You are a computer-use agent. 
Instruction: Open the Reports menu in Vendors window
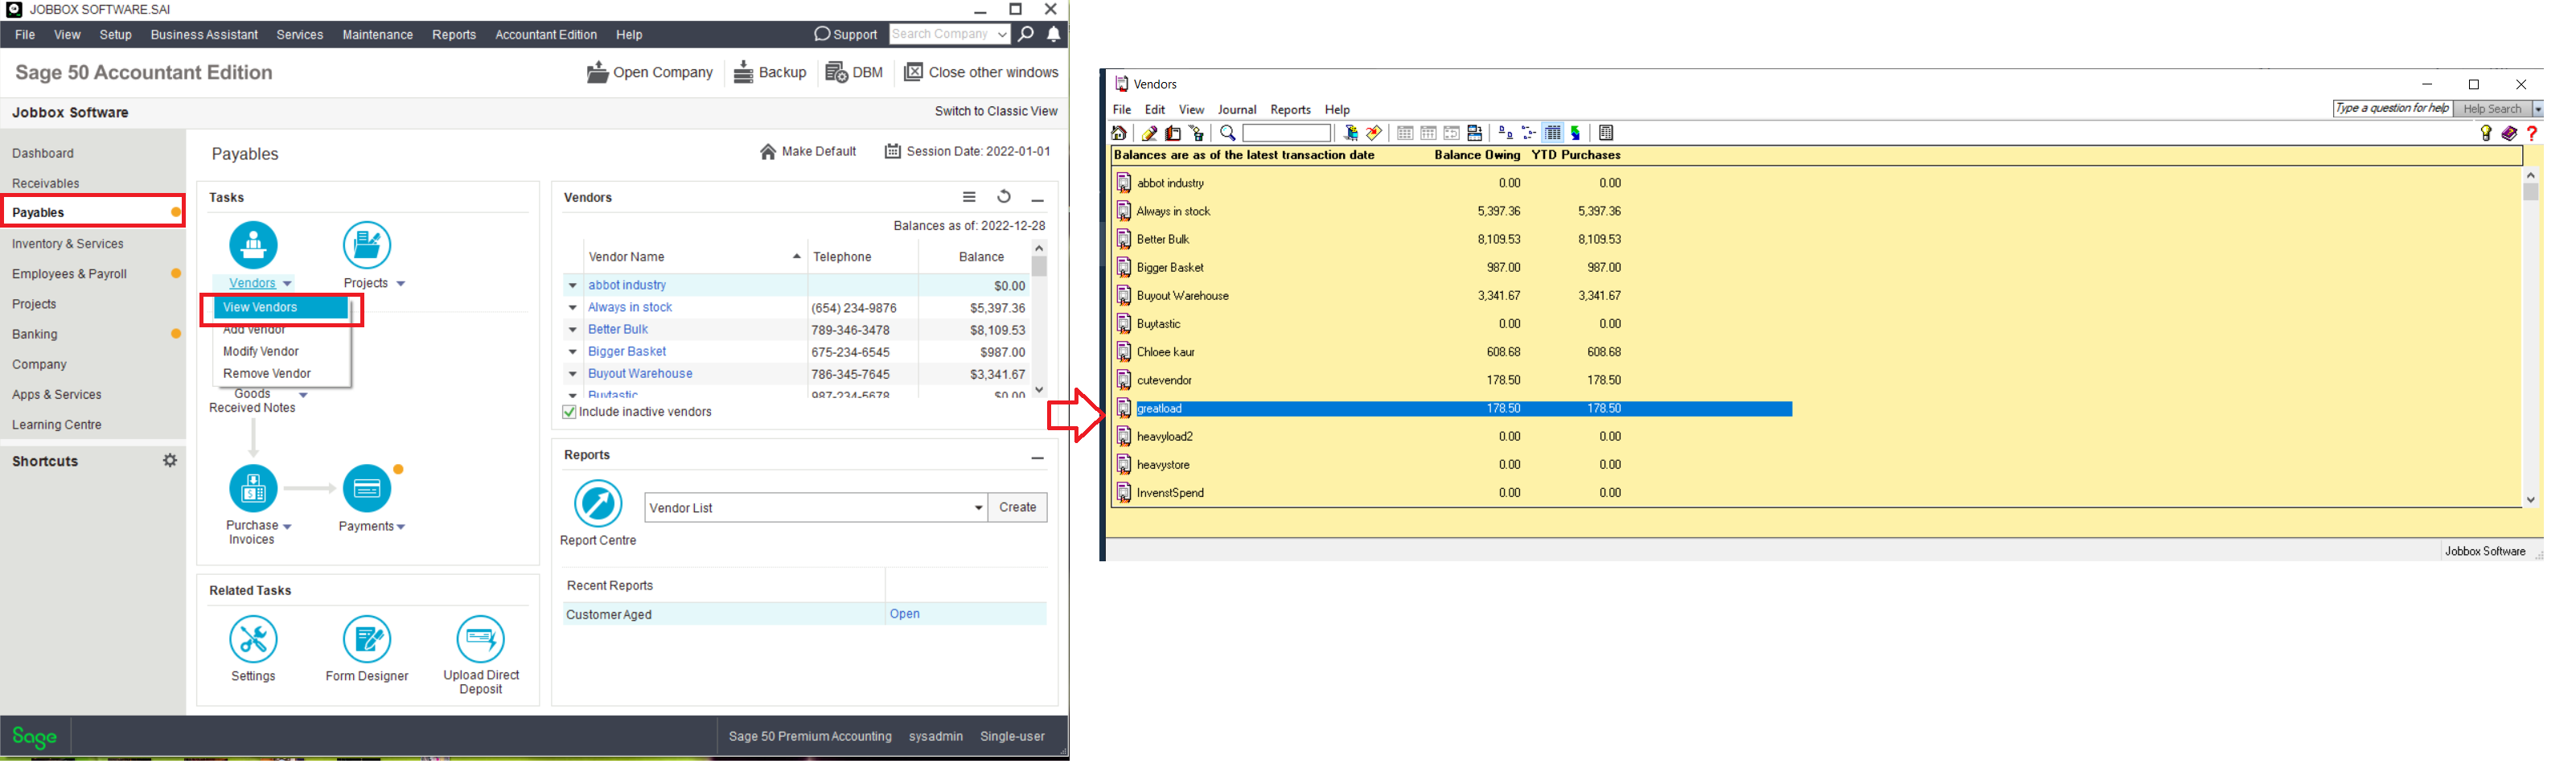(1290, 110)
